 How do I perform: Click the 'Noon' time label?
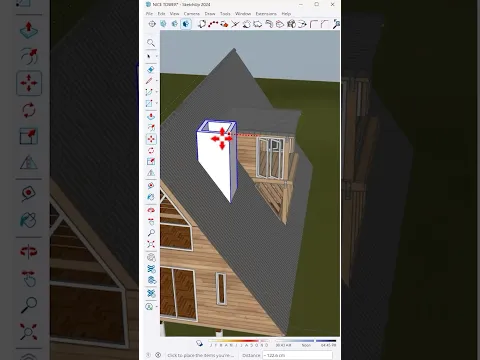[x=306, y=345]
